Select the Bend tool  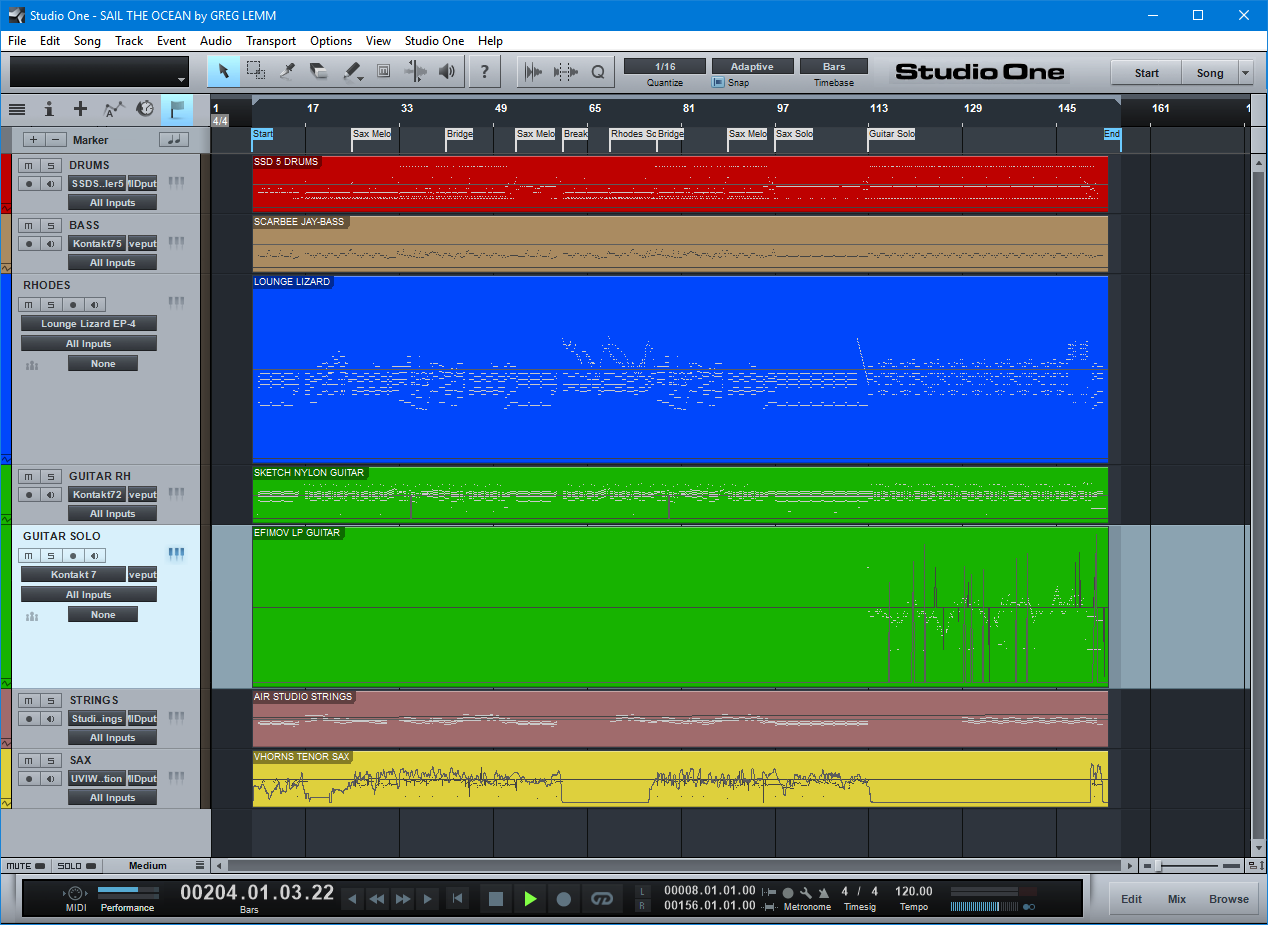(415, 71)
